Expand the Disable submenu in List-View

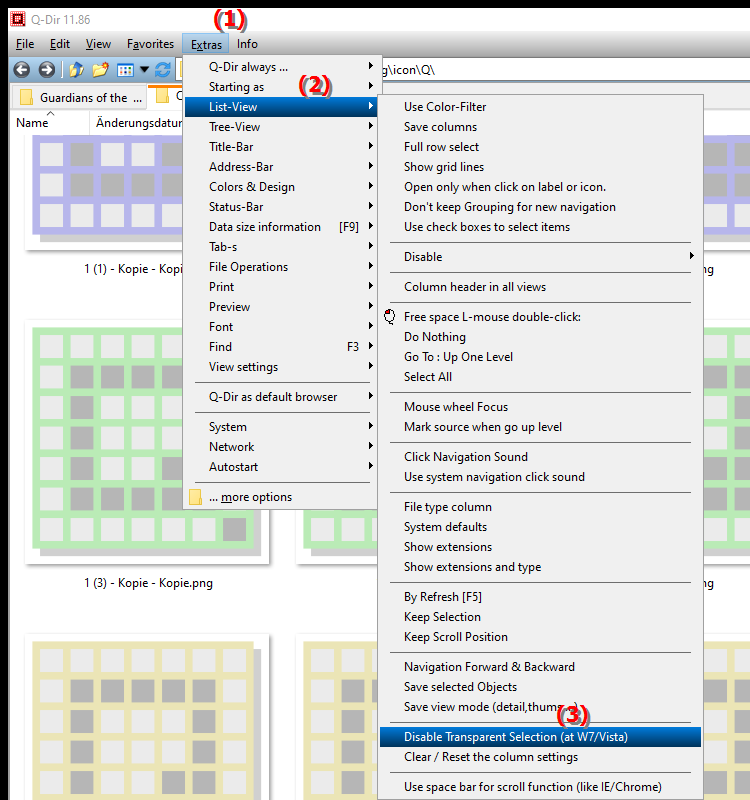pos(540,257)
